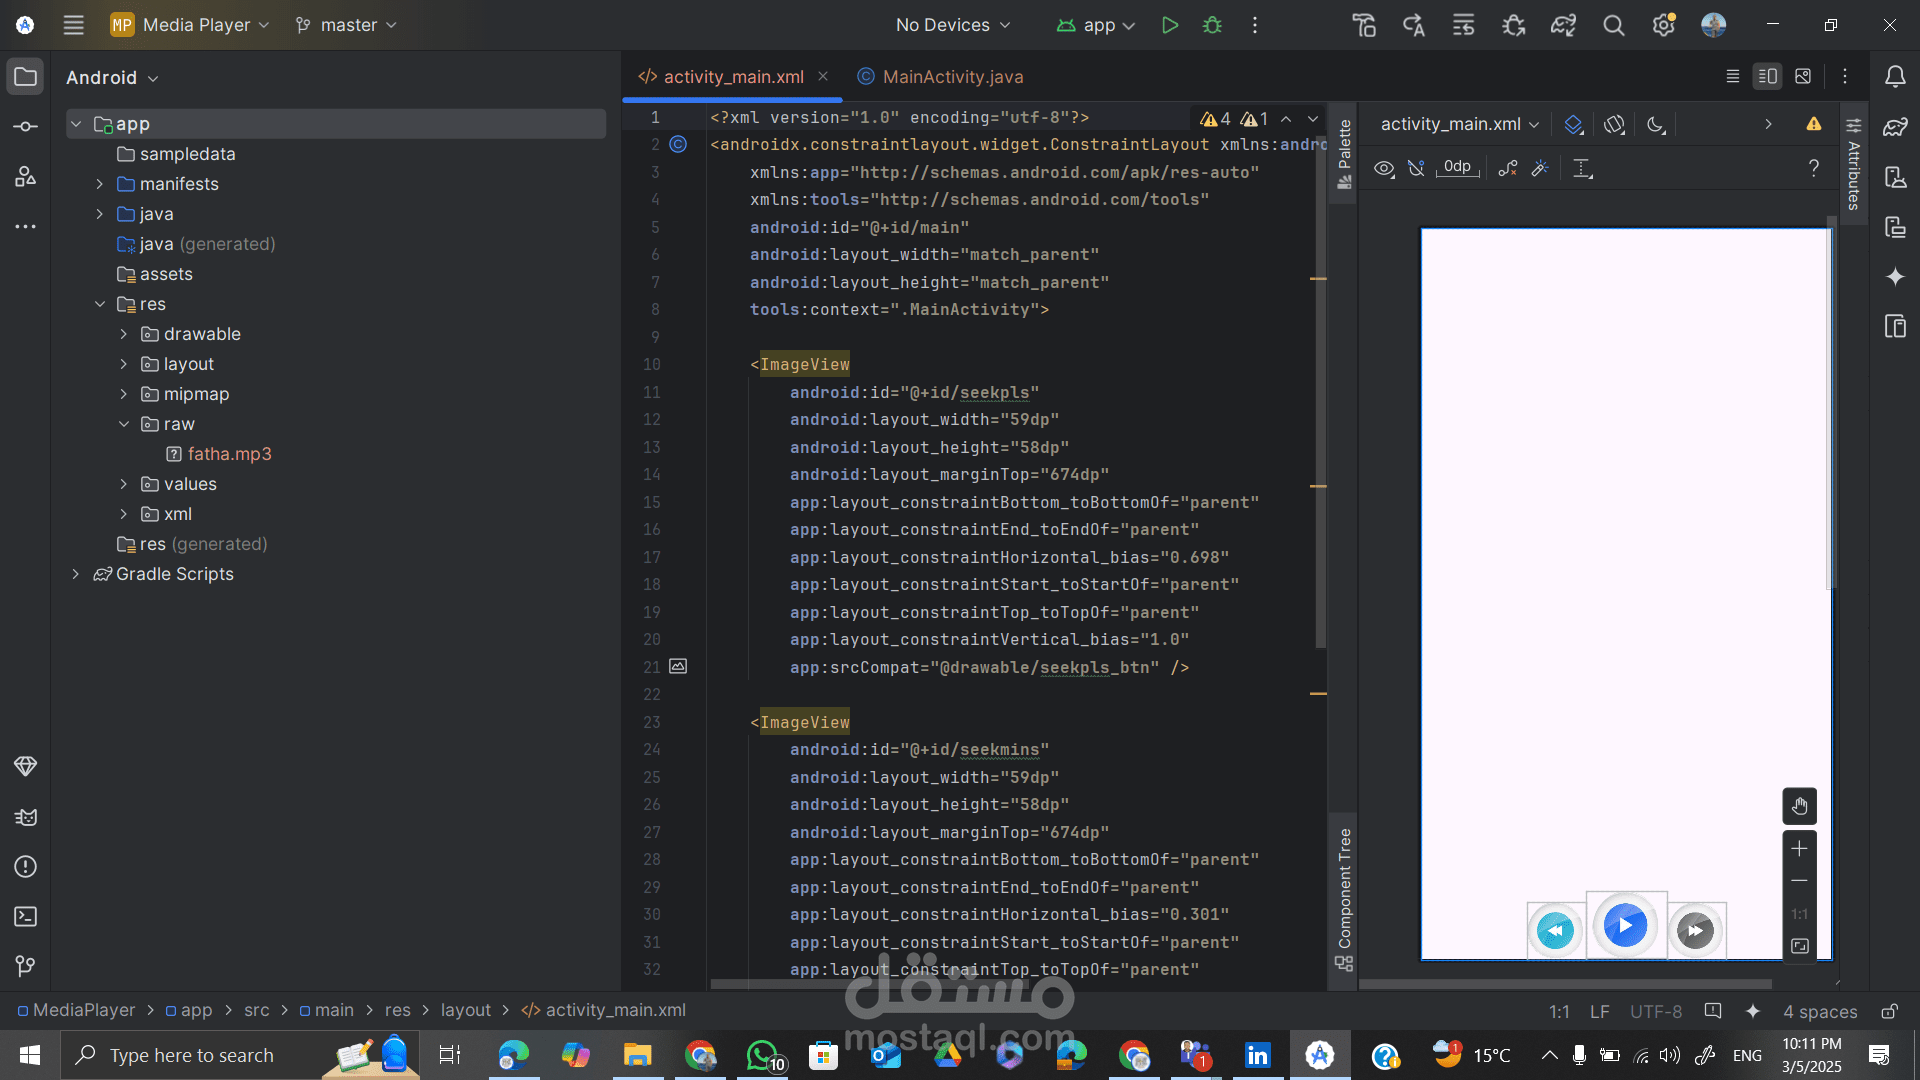Click the Debug app bug icon
The width and height of the screenshot is (1920, 1080).
1212,25
